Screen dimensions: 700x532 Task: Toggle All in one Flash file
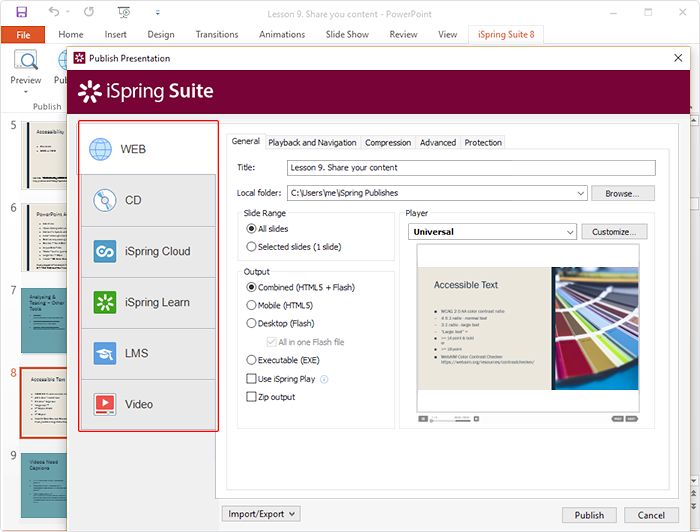tap(271, 342)
